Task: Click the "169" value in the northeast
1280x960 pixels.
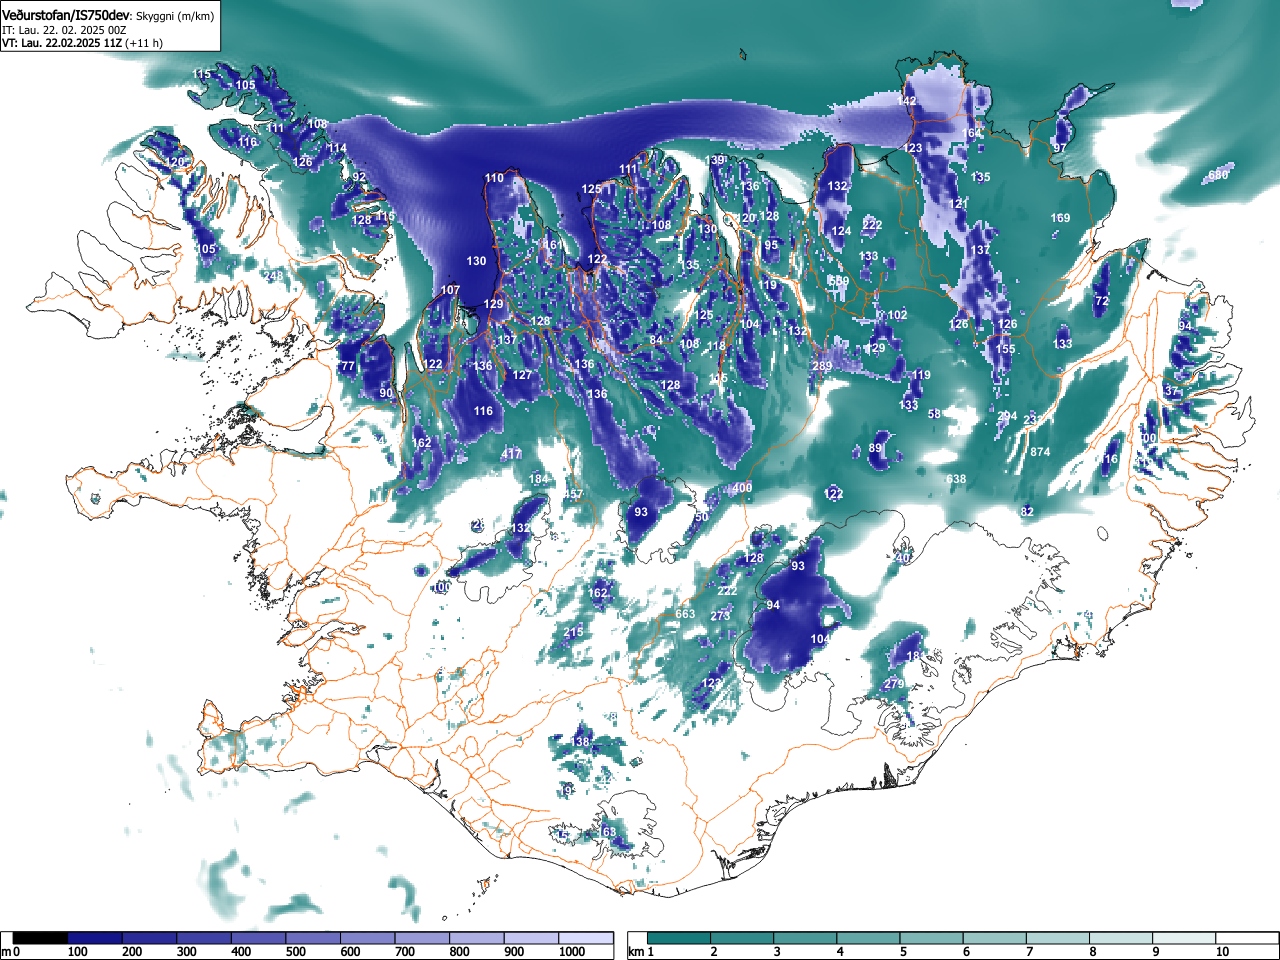Action: [1061, 219]
